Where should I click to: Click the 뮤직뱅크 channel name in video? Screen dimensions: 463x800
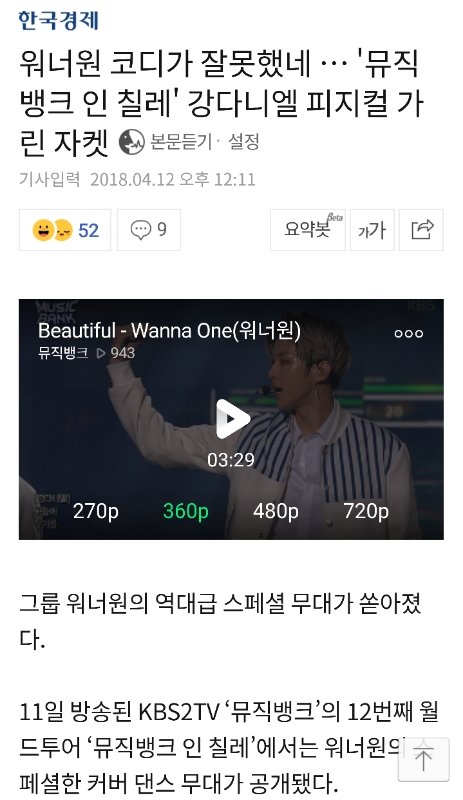(63, 353)
